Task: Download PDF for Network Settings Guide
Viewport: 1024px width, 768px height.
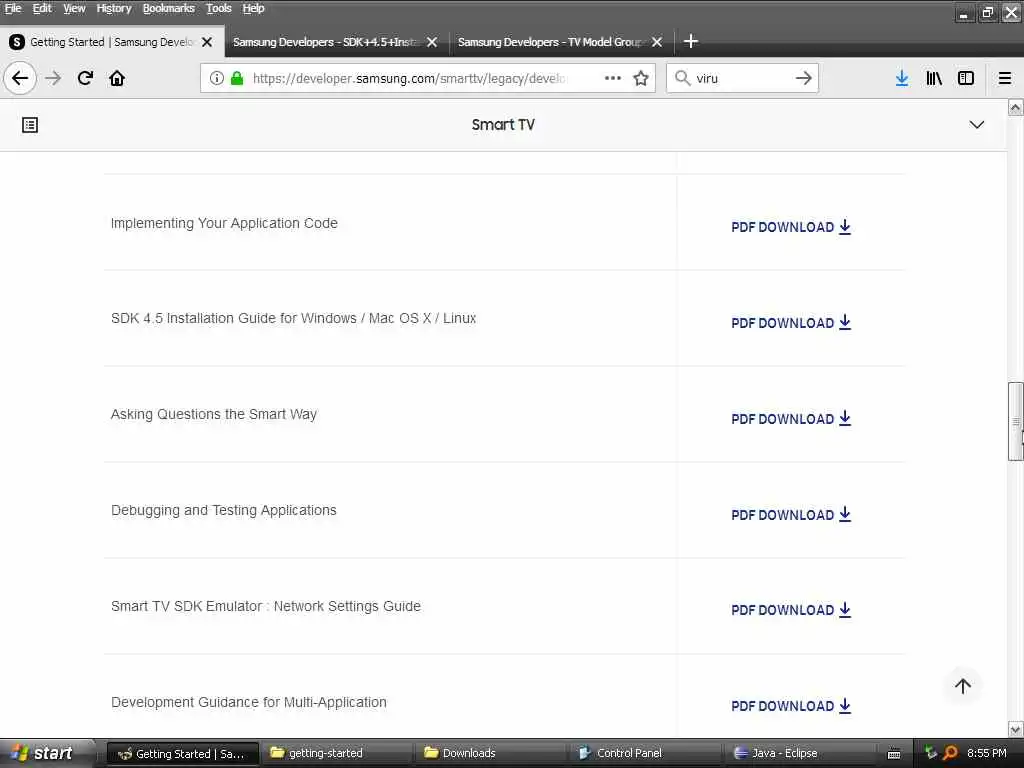Action: pyautogui.click(x=791, y=610)
